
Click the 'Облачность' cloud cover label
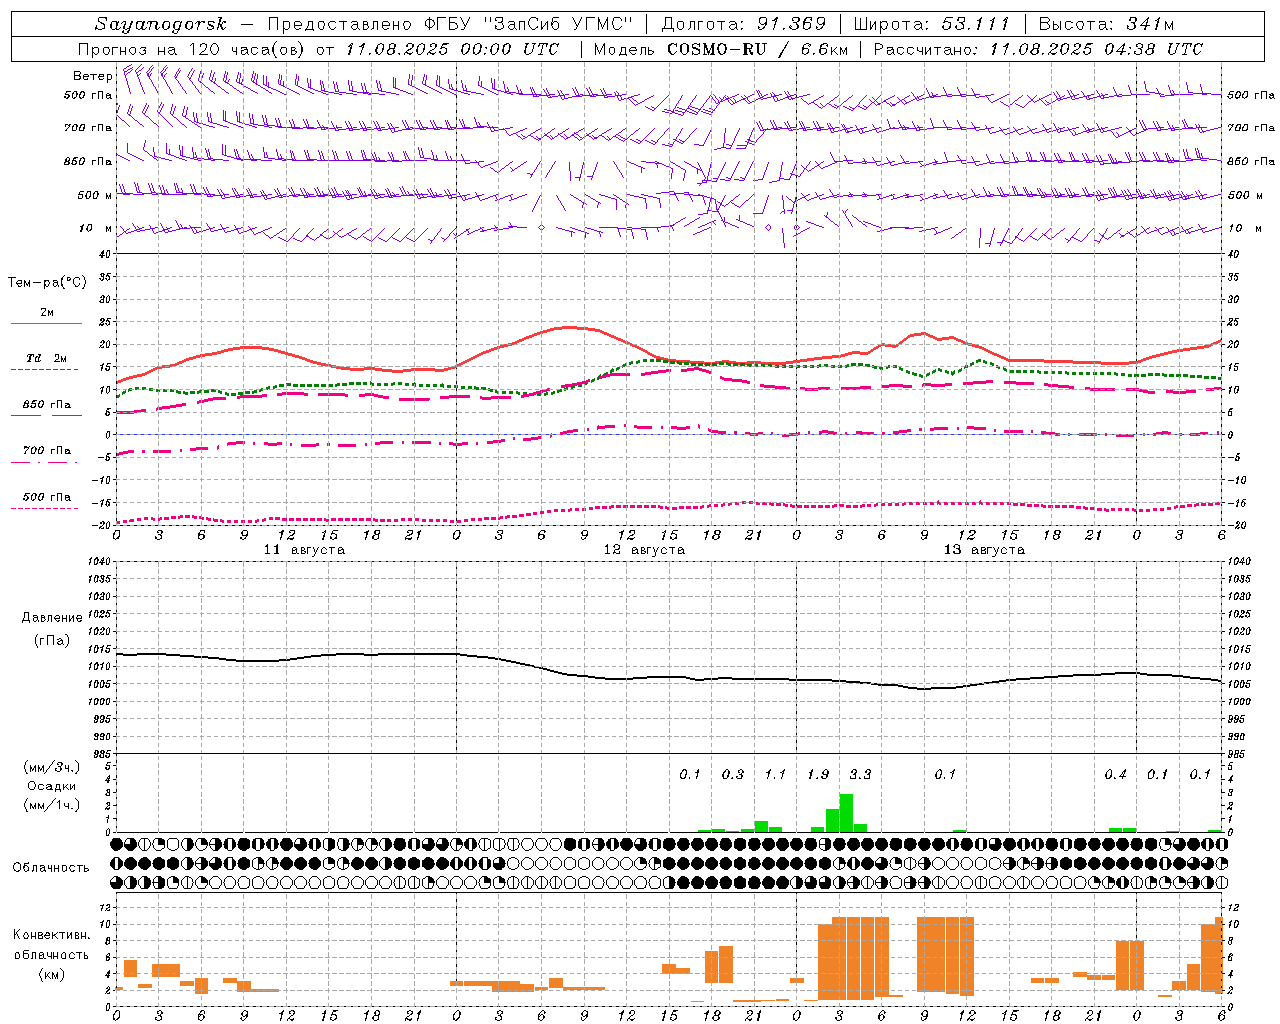click(51, 867)
